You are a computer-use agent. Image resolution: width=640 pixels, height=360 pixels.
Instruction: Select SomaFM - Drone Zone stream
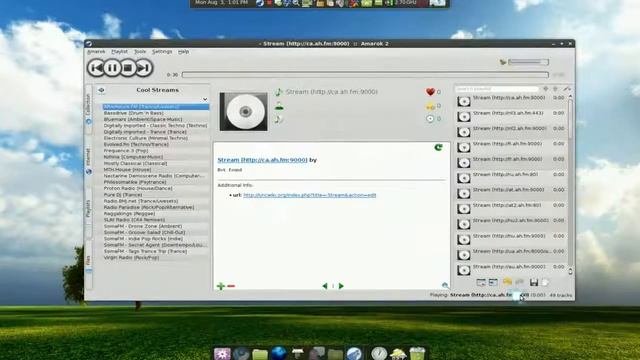tap(143, 226)
